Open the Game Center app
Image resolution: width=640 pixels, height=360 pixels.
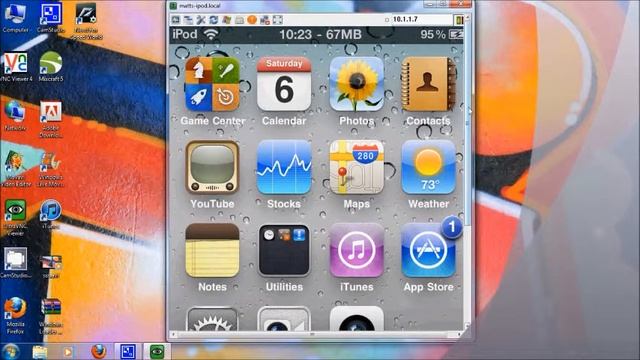click(x=212, y=84)
